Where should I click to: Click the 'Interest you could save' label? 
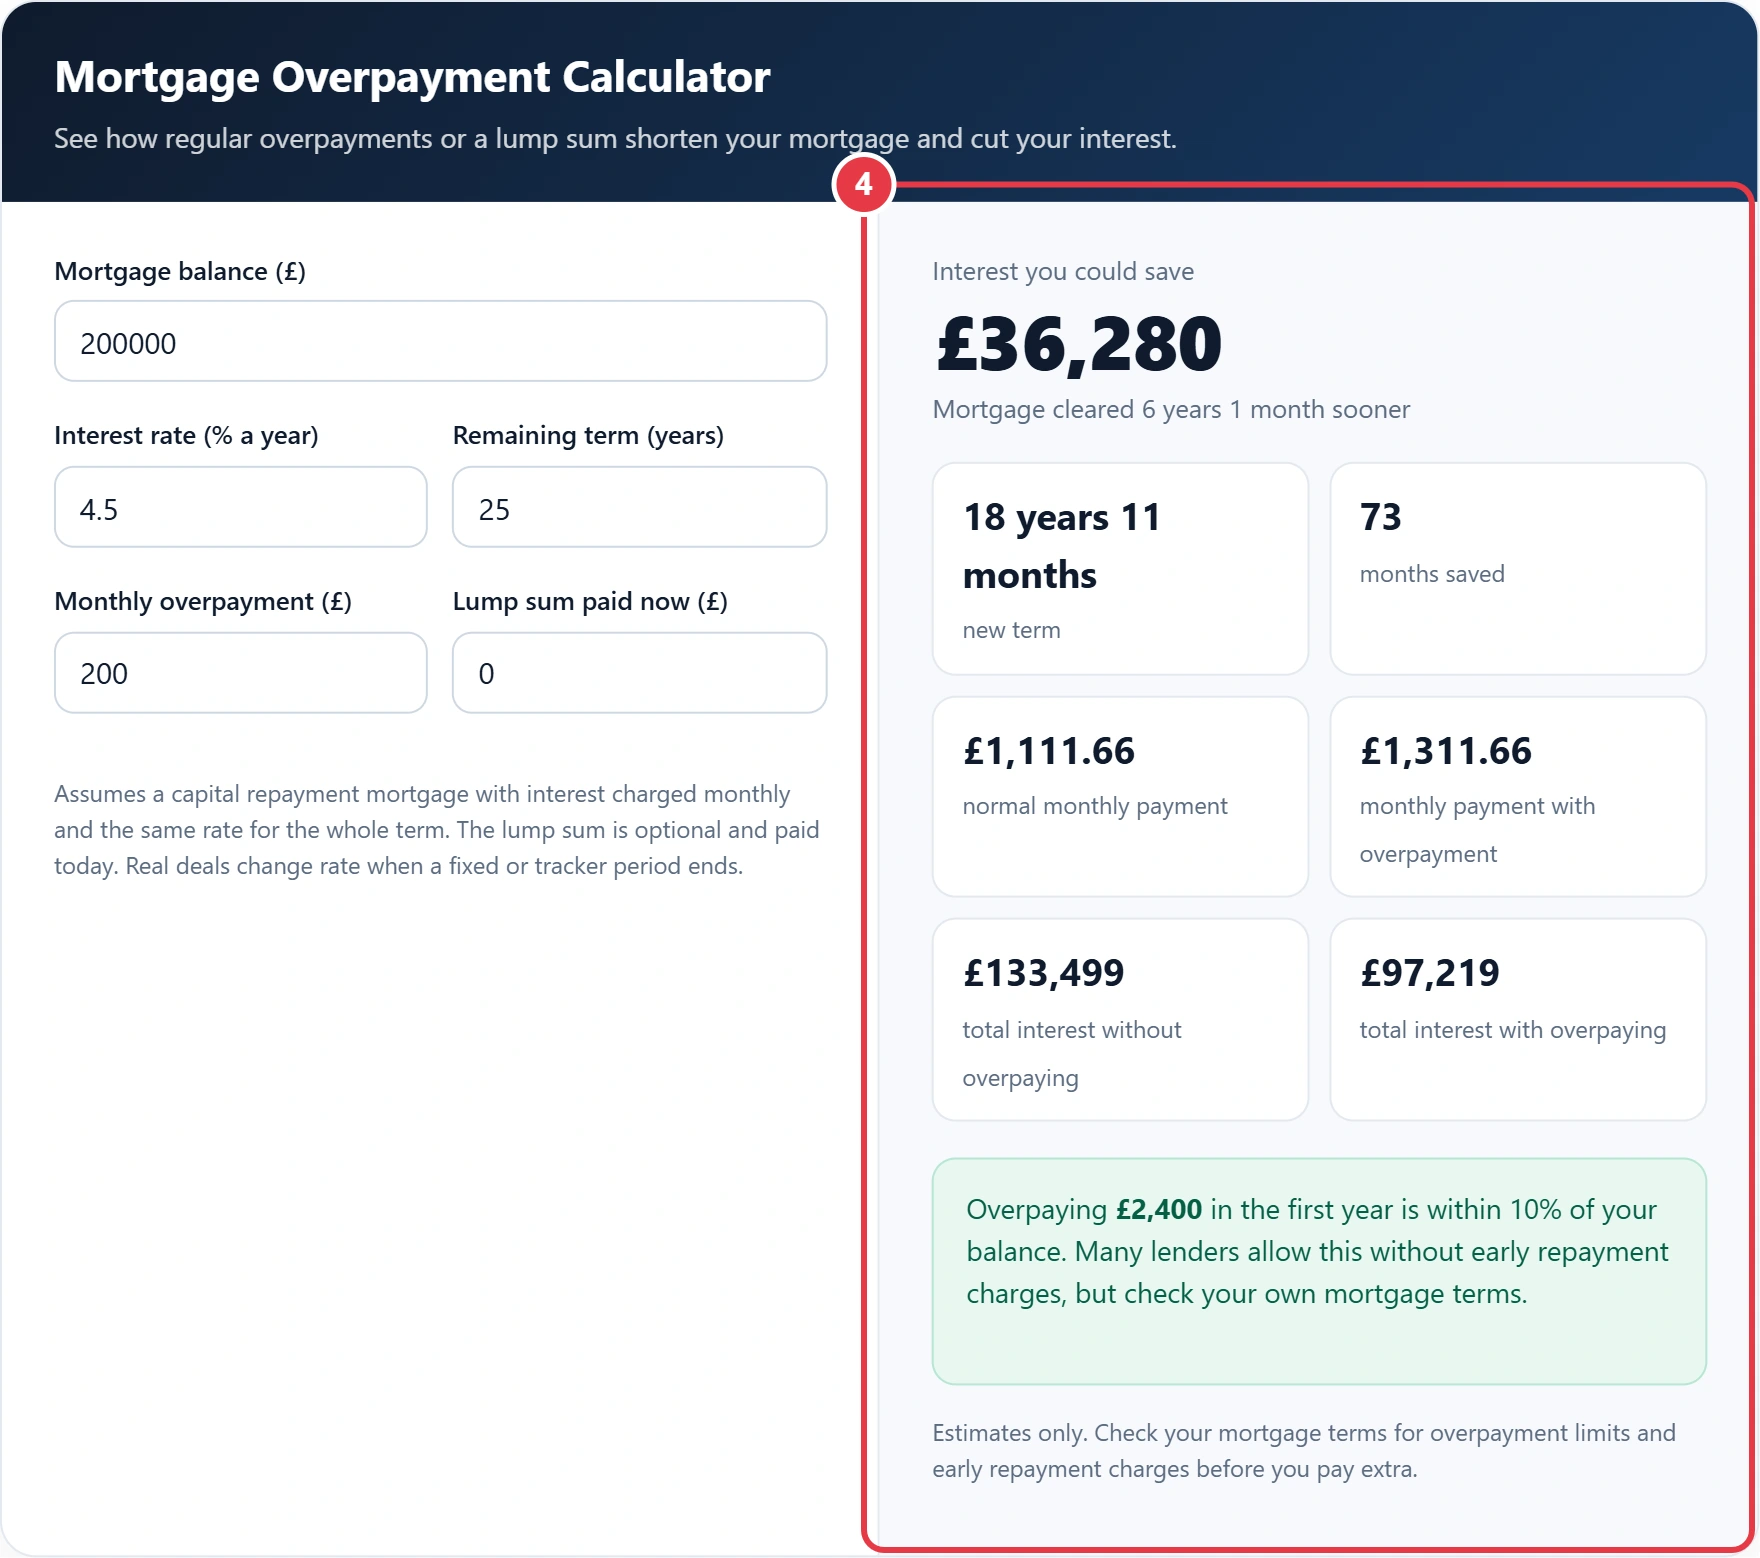1063,271
